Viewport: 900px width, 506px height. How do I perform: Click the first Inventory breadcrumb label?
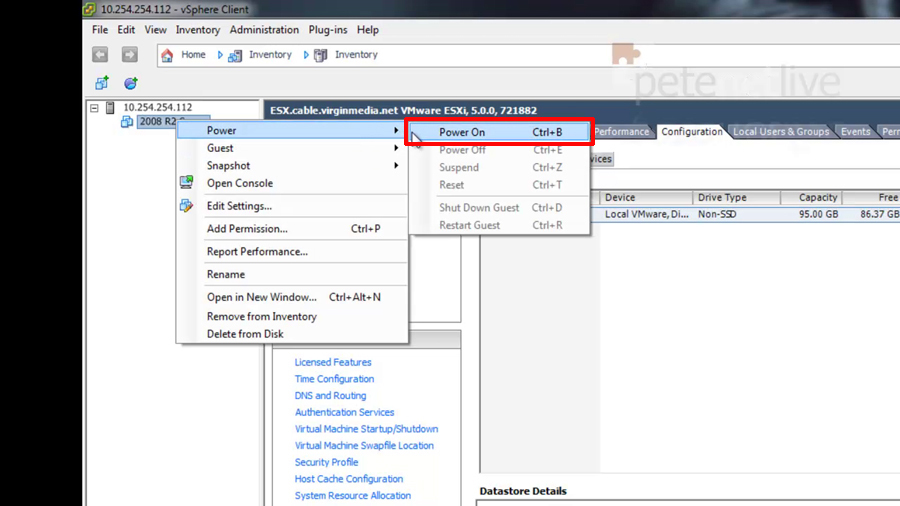270,55
